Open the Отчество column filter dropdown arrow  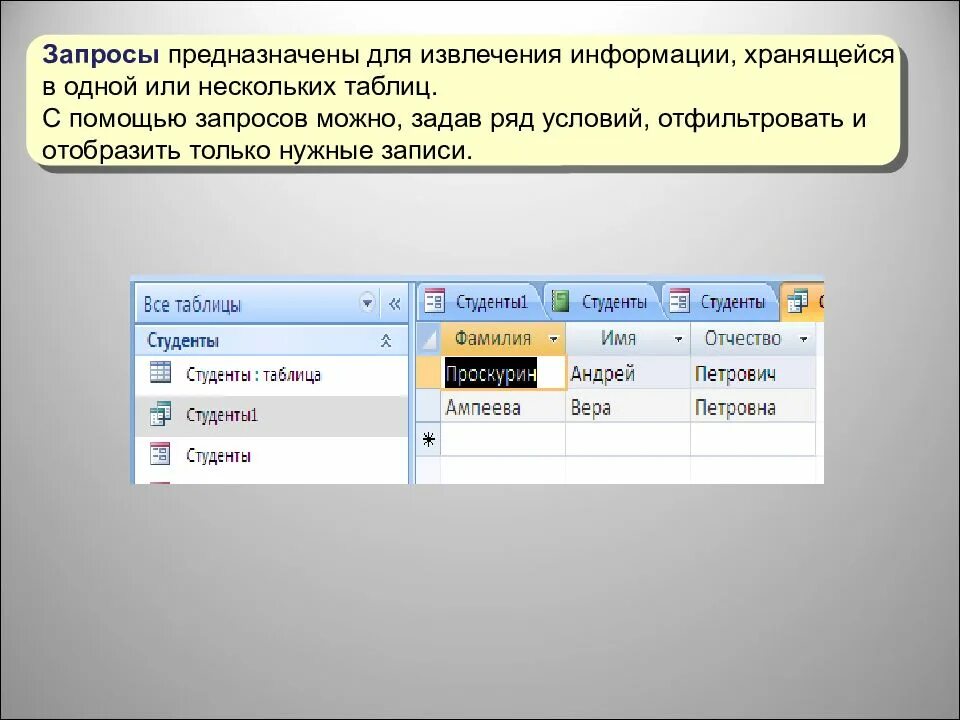coord(803,339)
